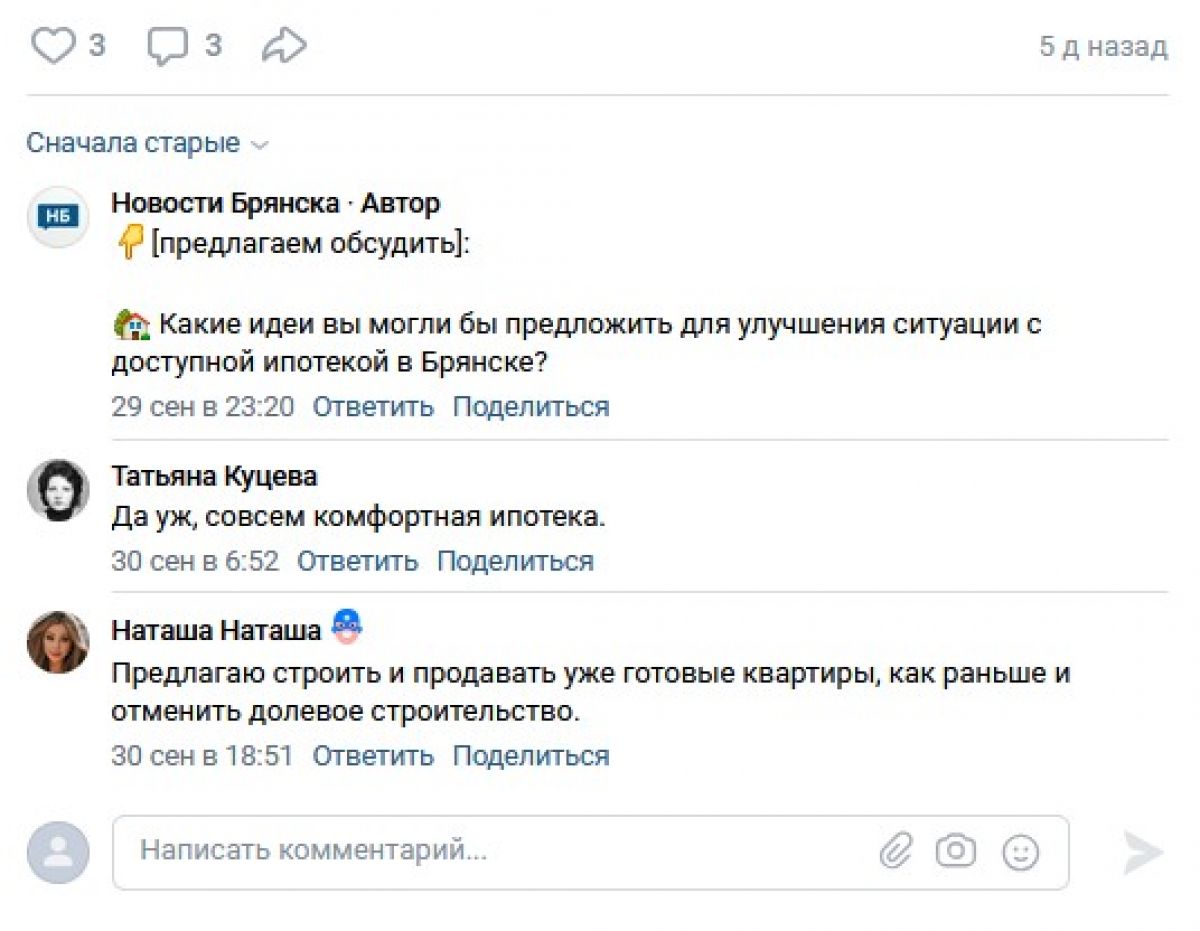Screen dimensions: 1200x931
Task: Share the post with the arrow icon
Action: 284,46
